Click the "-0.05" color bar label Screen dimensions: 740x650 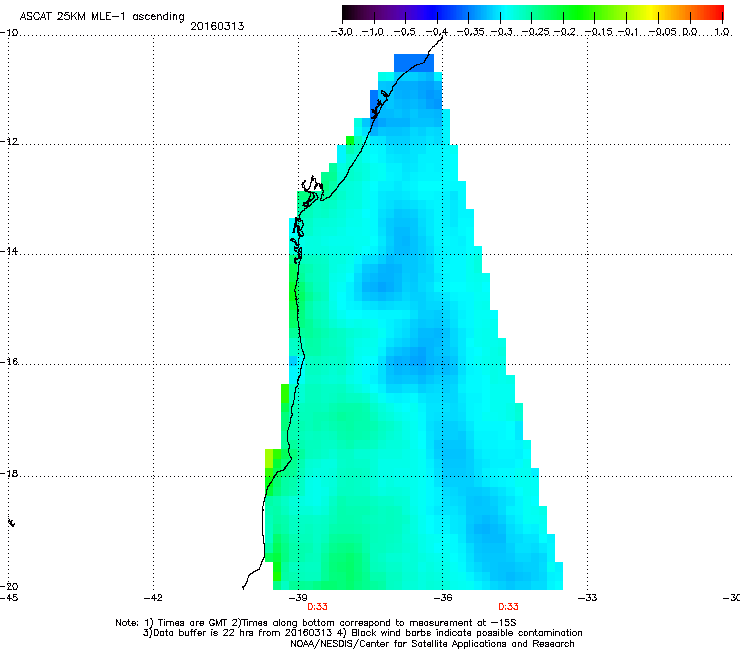point(662,32)
